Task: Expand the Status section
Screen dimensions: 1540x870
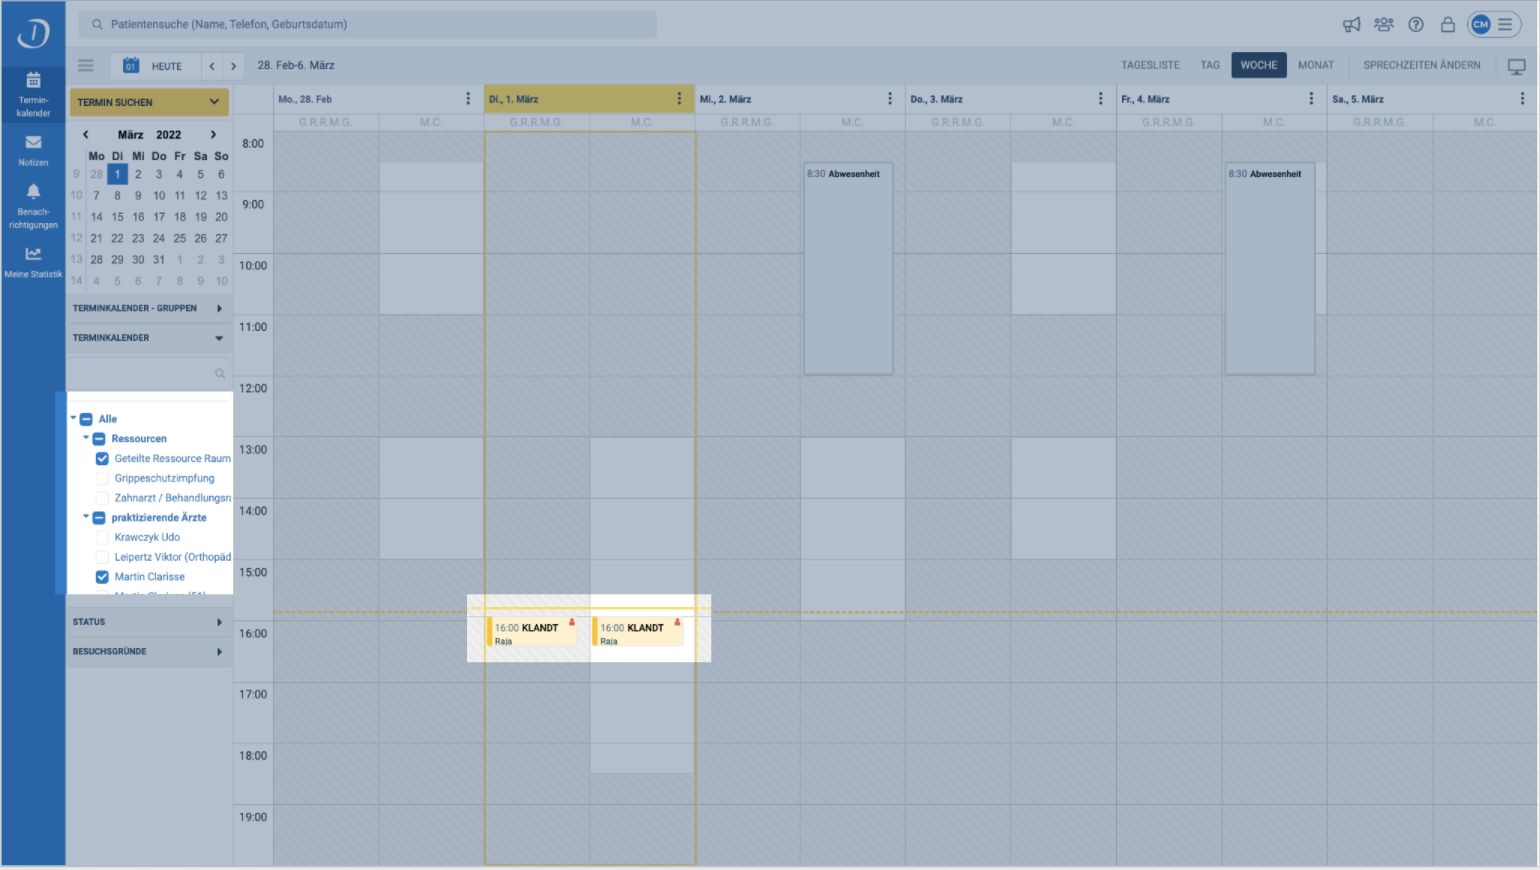Action: click(149, 622)
